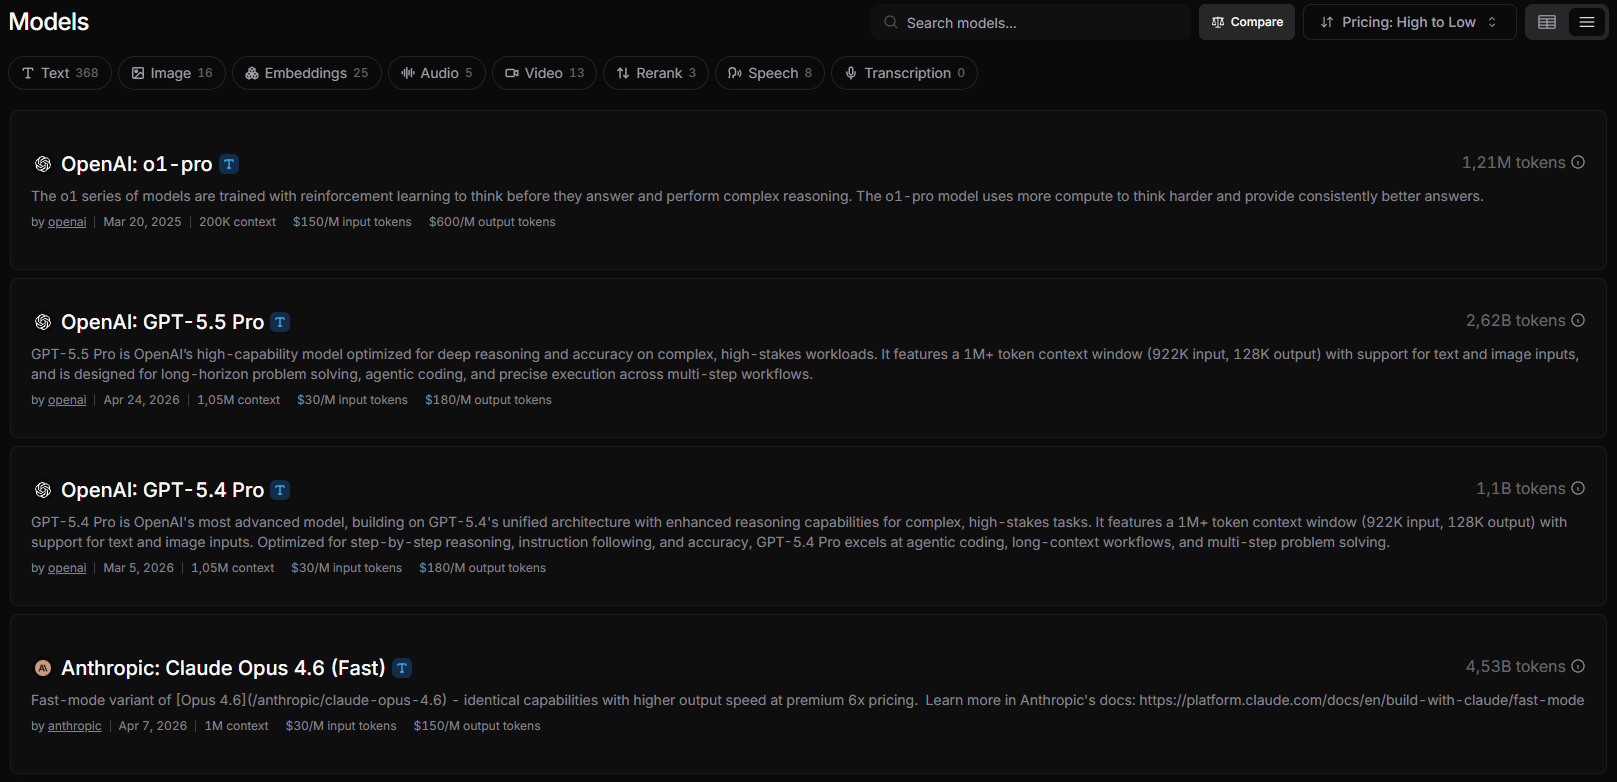Filter models by Transcription
1617x782 pixels.
[904, 73]
